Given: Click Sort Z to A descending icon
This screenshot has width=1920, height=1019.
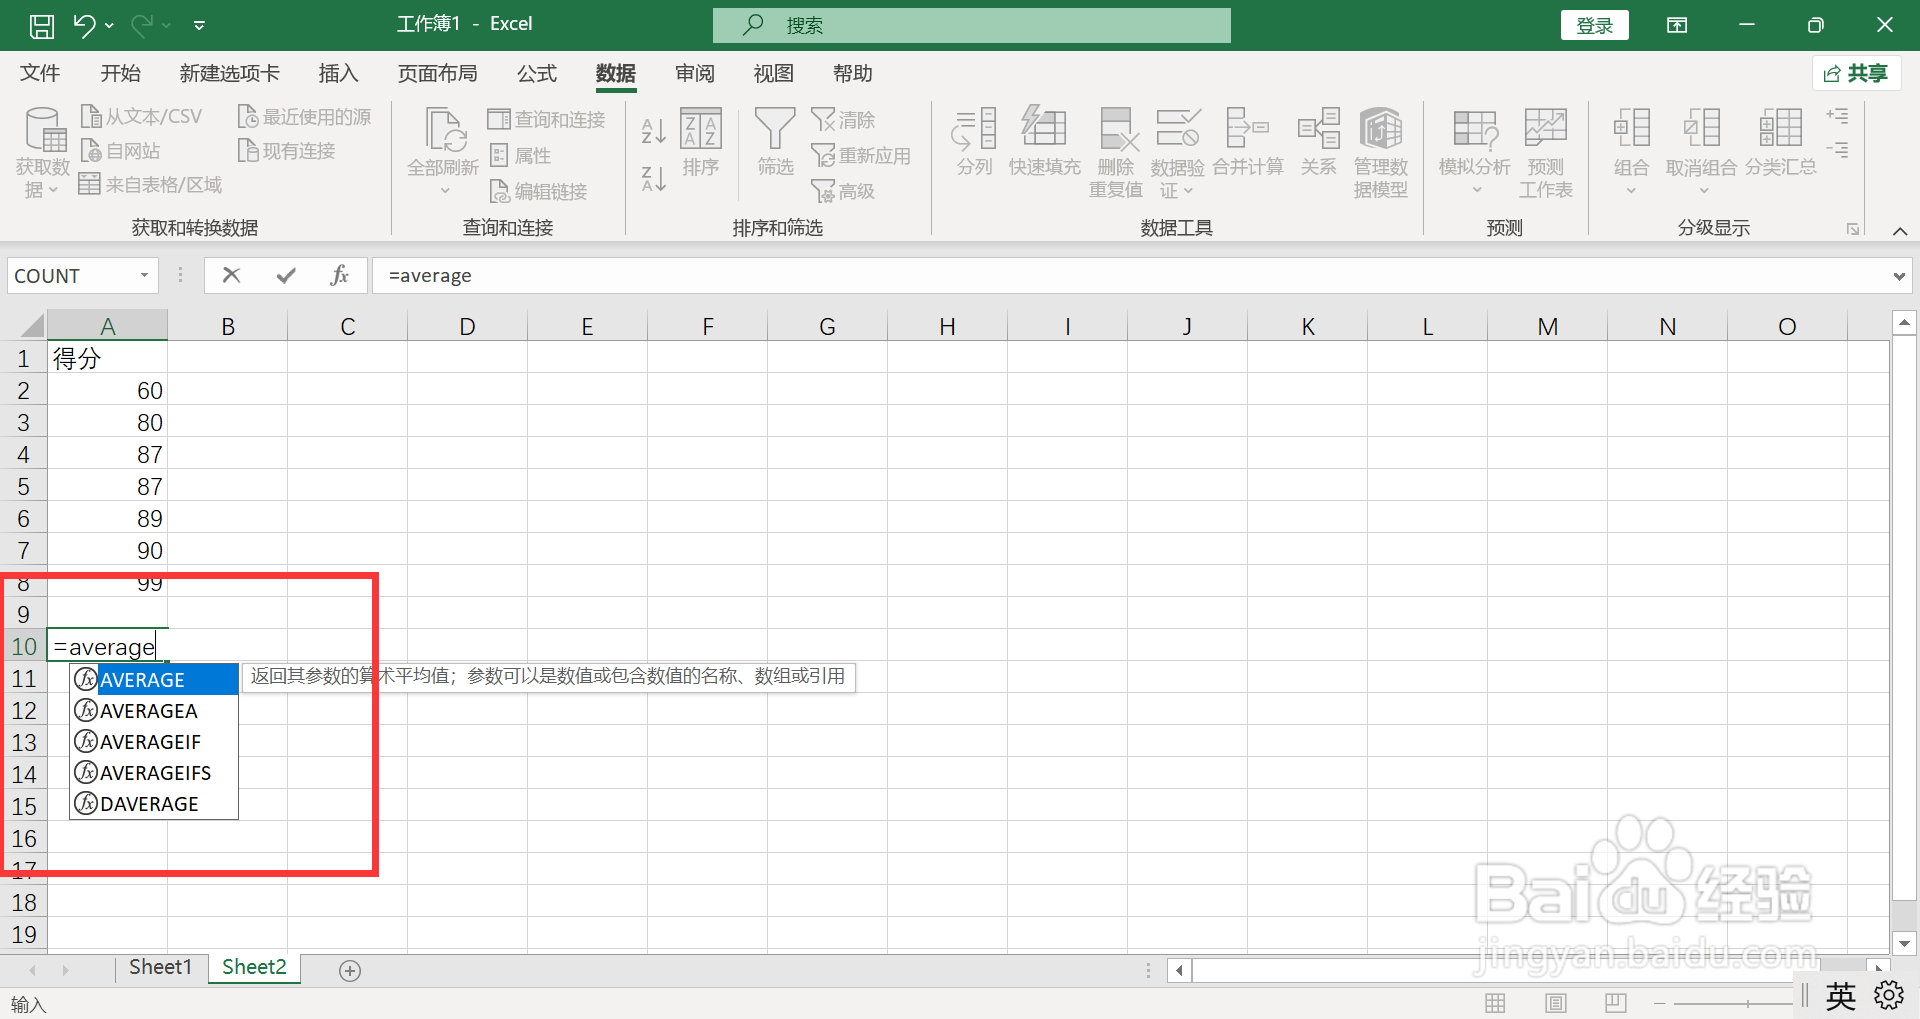Looking at the screenshot, I should point(653,179).
